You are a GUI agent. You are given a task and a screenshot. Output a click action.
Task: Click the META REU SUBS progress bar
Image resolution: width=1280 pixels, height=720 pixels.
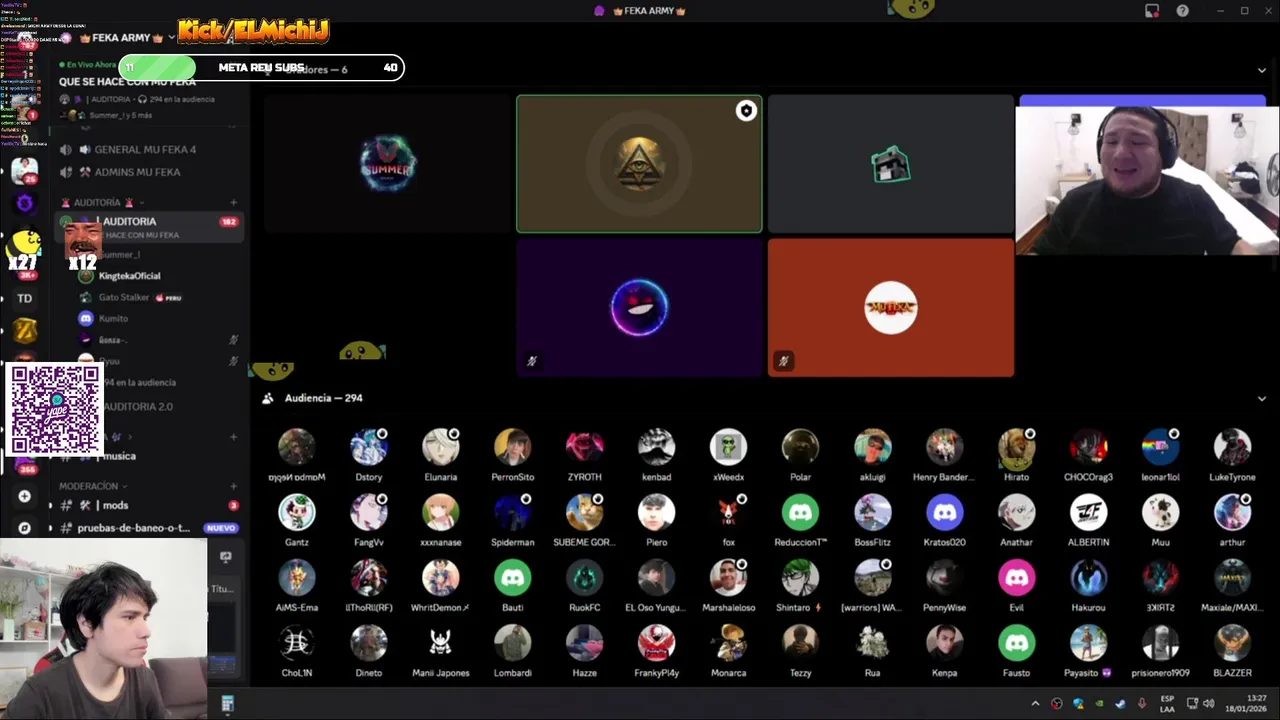pyautogui.click(x=262, y=68)
